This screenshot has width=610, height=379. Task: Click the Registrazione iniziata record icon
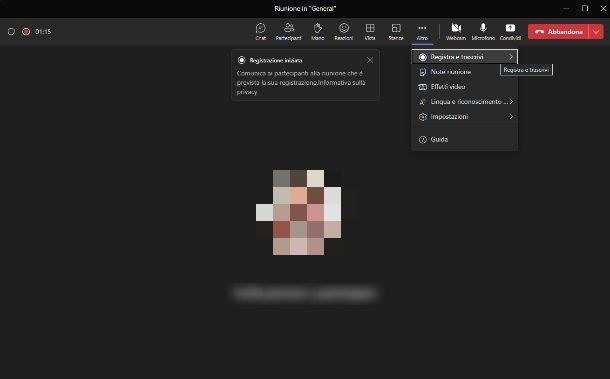242,60
